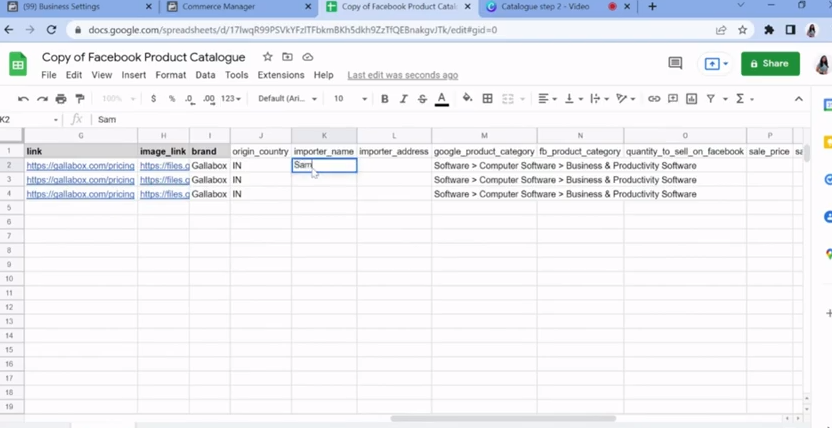Click the Undo arrow icon

pyautogui.click(x=23, y=99)
